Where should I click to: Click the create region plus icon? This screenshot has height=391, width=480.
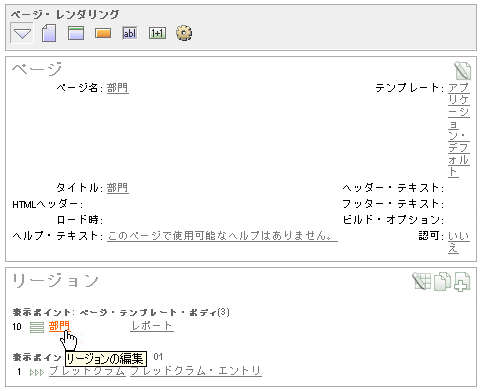click(462, 282)
